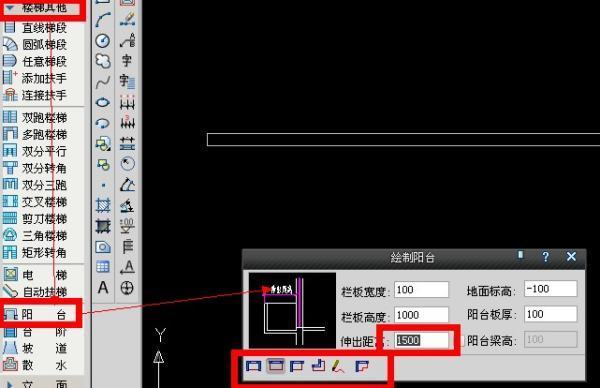
Task: Select the Elliptical Arc tool
Action: pyautogui.click(x=103, y=123)
